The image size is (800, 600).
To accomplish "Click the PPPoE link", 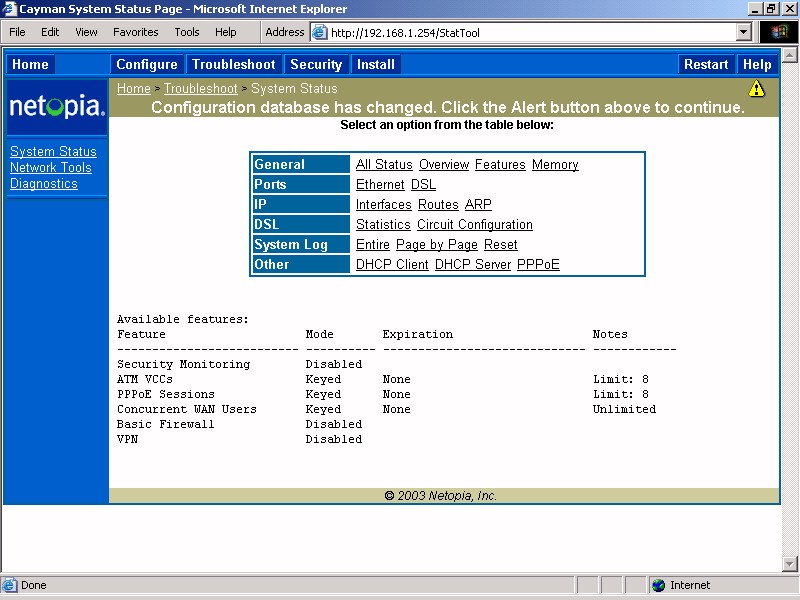I will point(538,265).
